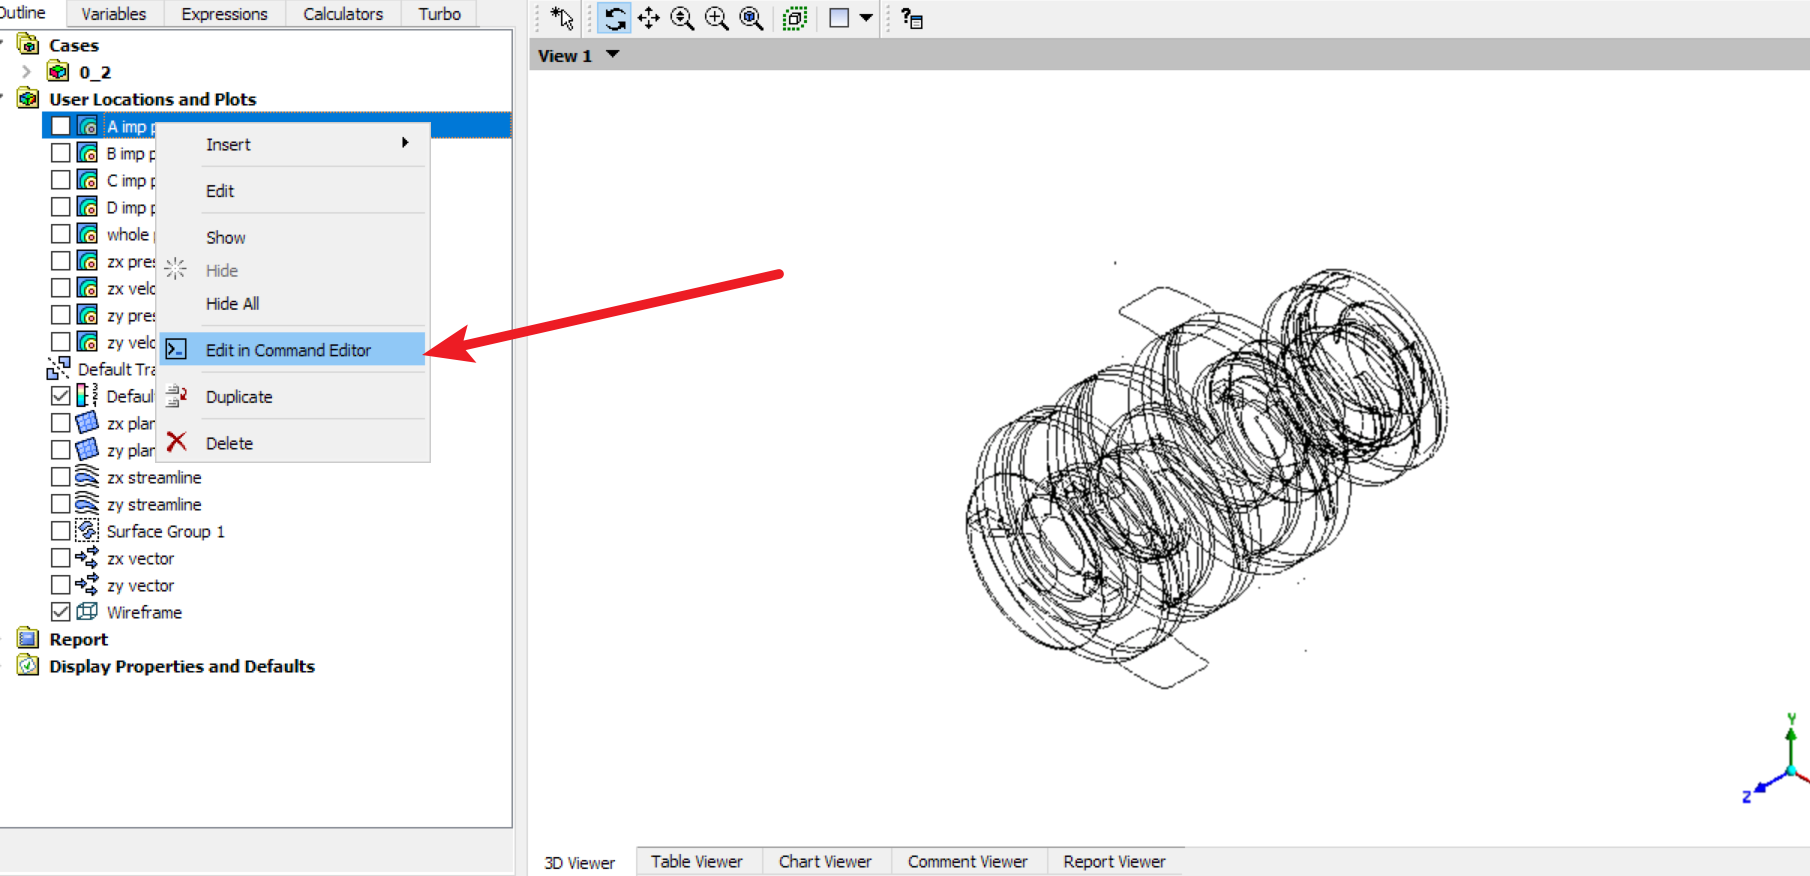
Task: Click the zoom box tool icon
Action: tap(717, 18)
